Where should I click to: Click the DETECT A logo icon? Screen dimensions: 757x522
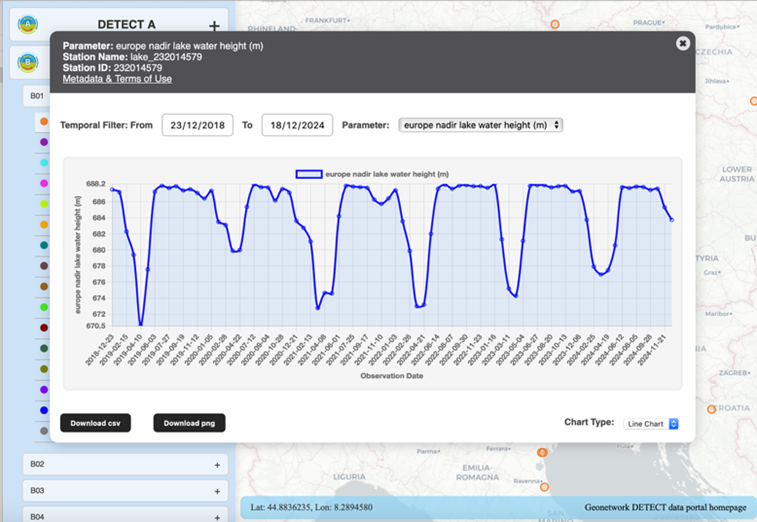tap(29, 25)
